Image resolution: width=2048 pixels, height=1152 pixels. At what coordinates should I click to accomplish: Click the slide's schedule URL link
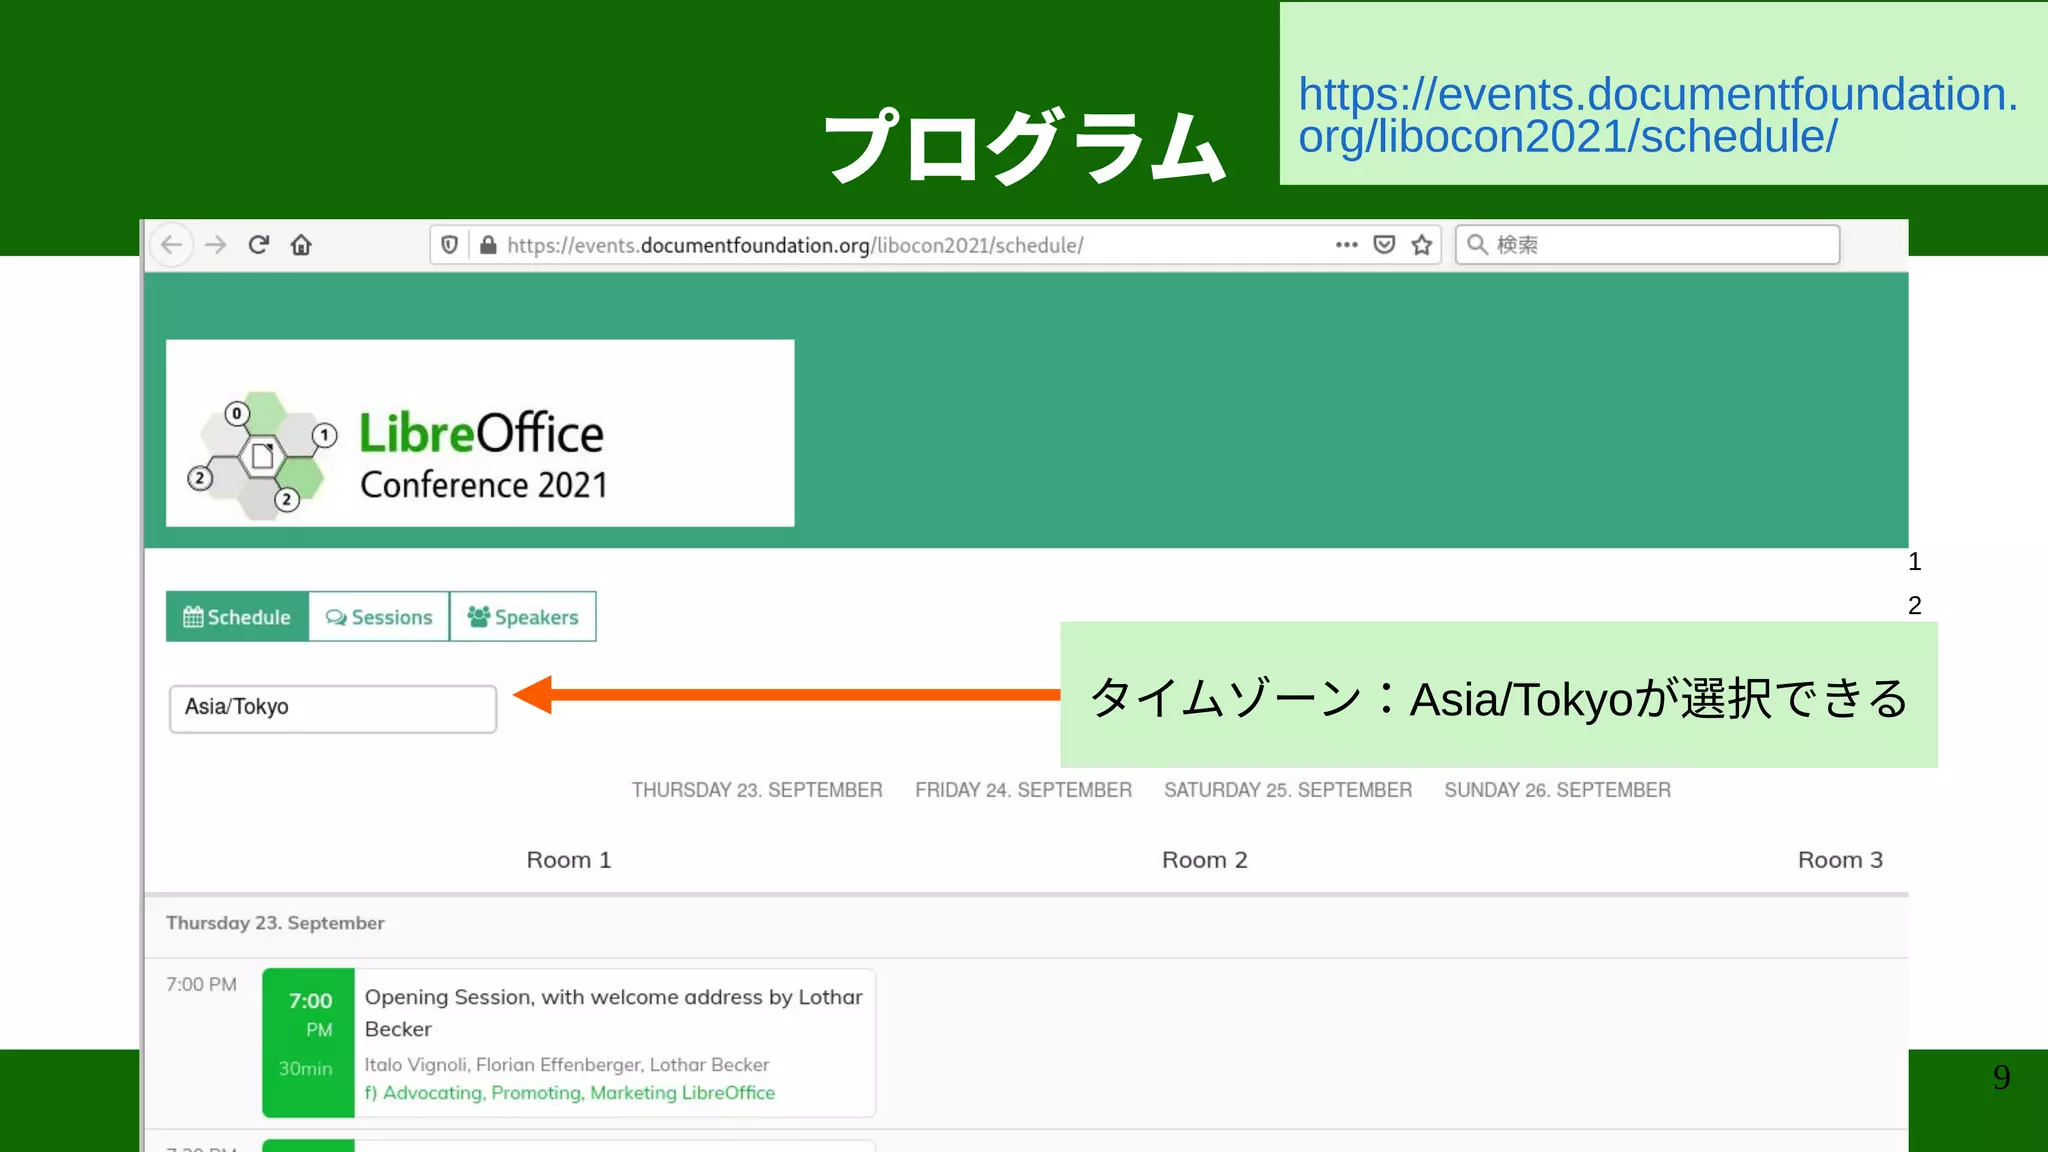(x=1658, y=115)
